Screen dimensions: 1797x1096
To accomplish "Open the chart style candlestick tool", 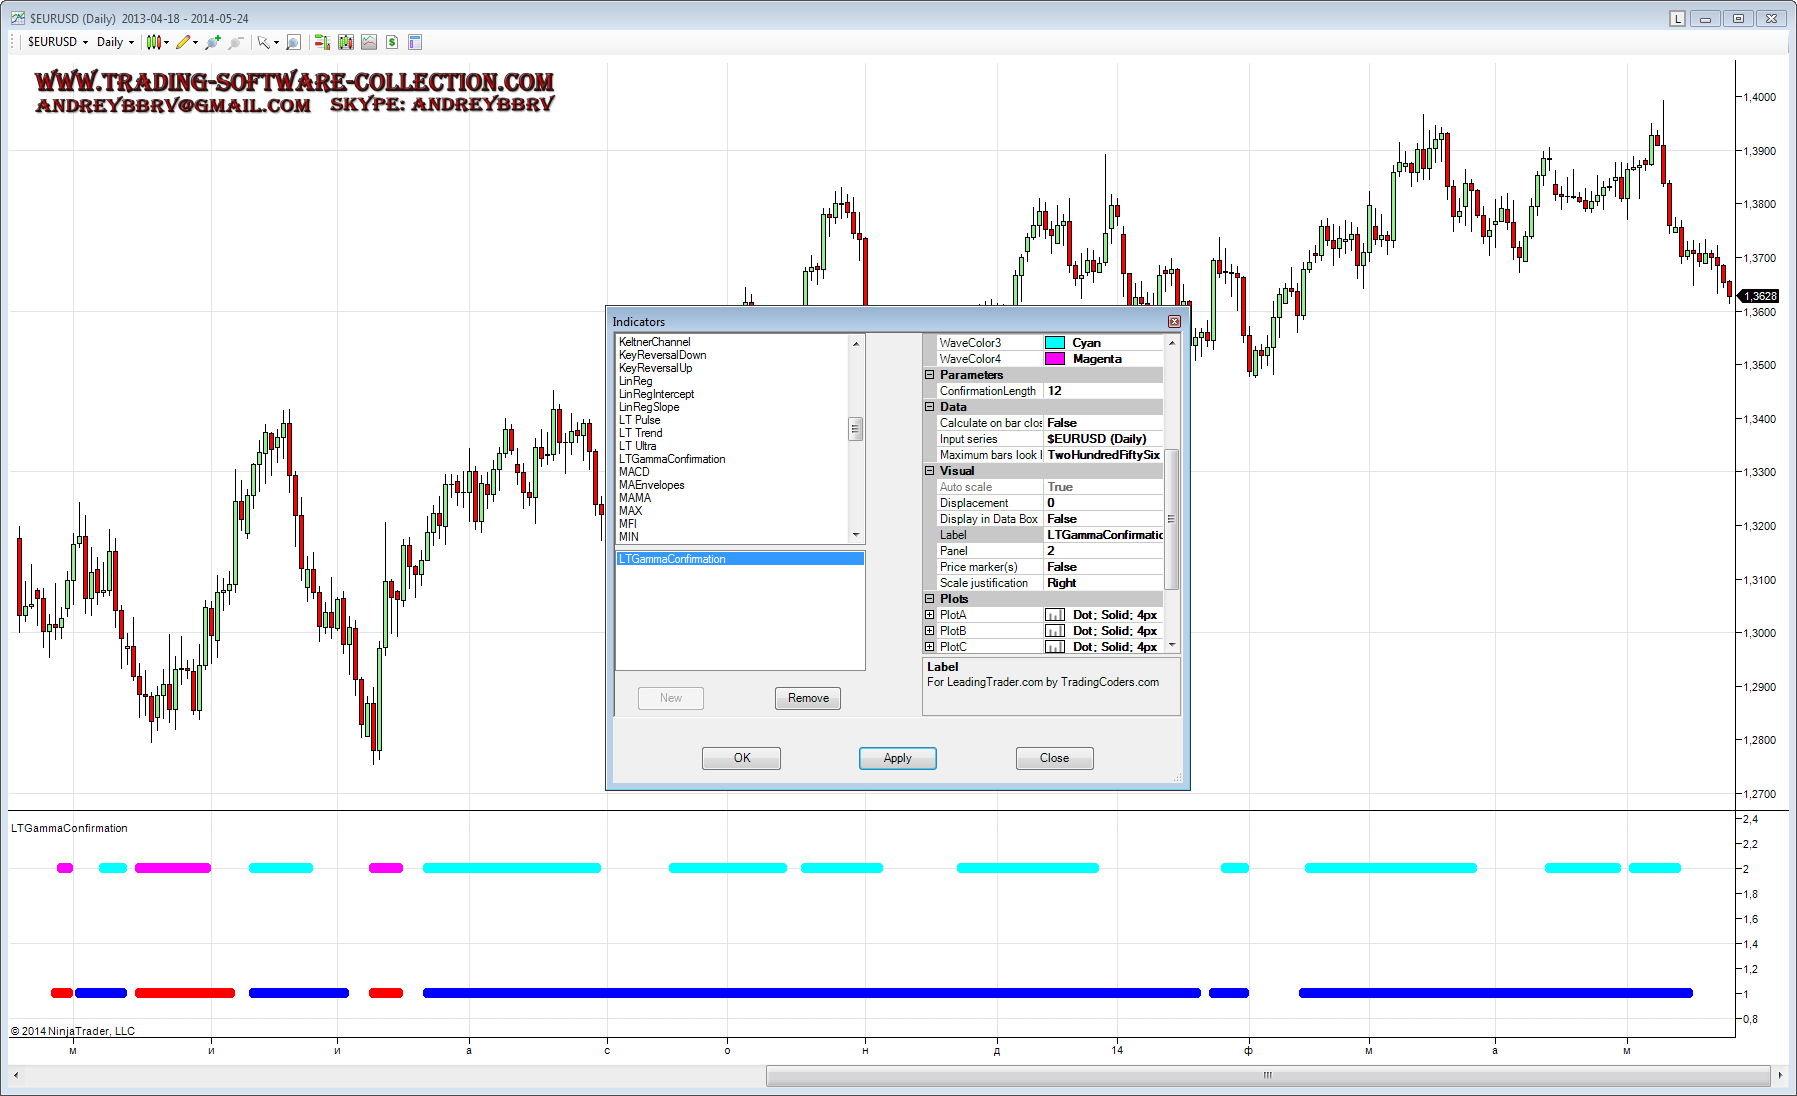I will click(153, 42).
